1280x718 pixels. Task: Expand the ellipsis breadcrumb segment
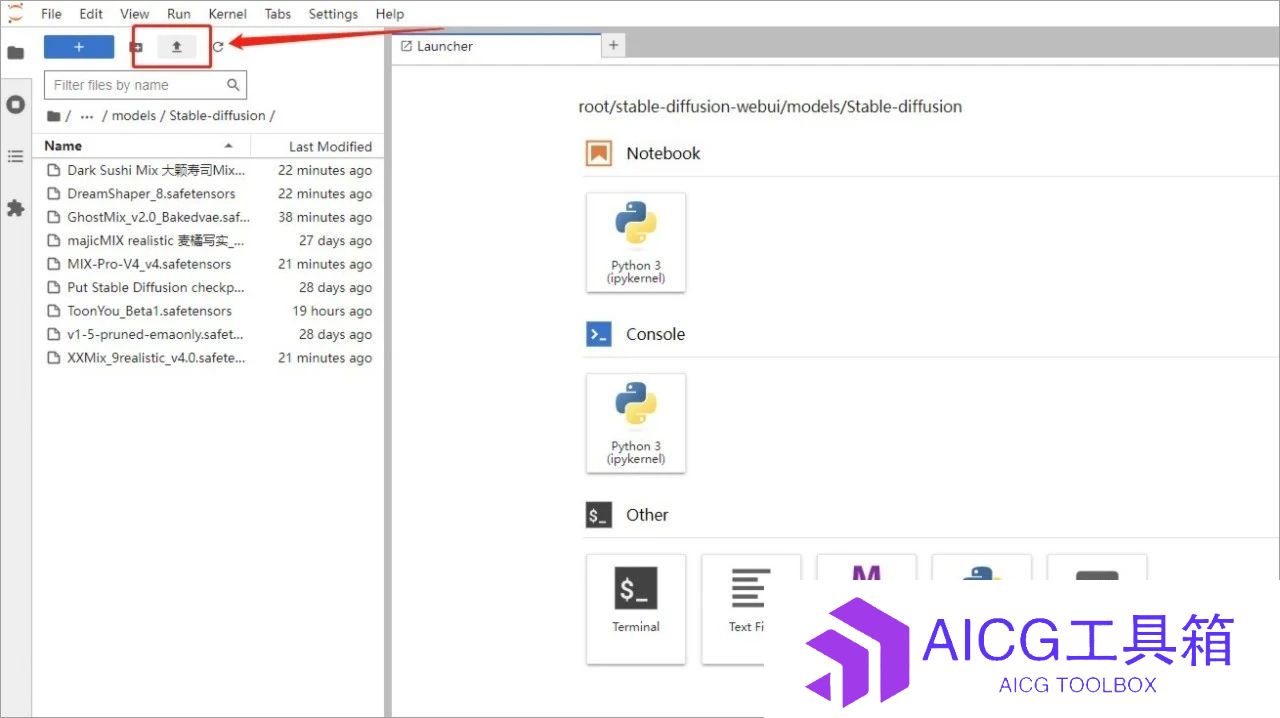click(87, 116)
